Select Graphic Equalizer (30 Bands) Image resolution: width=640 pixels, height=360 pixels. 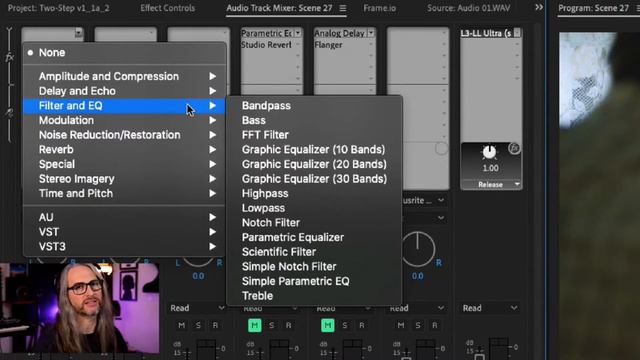click(x=314, y=179)
